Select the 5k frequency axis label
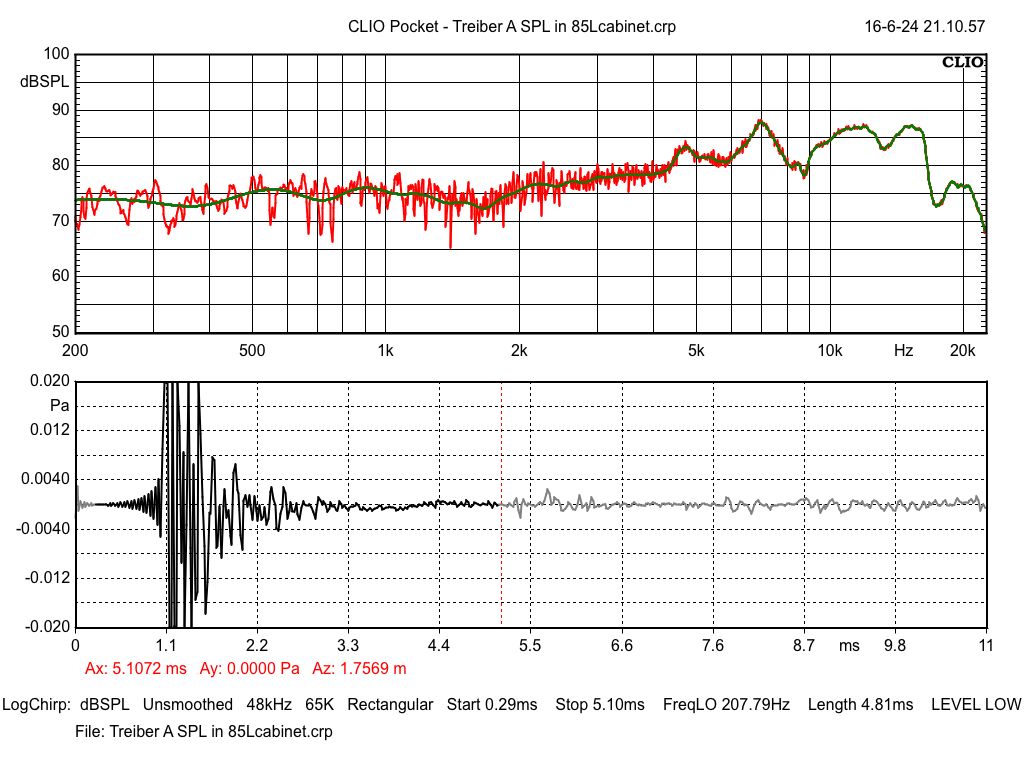The width and height of the screenshot is (1024, 768). click(696, 351)
